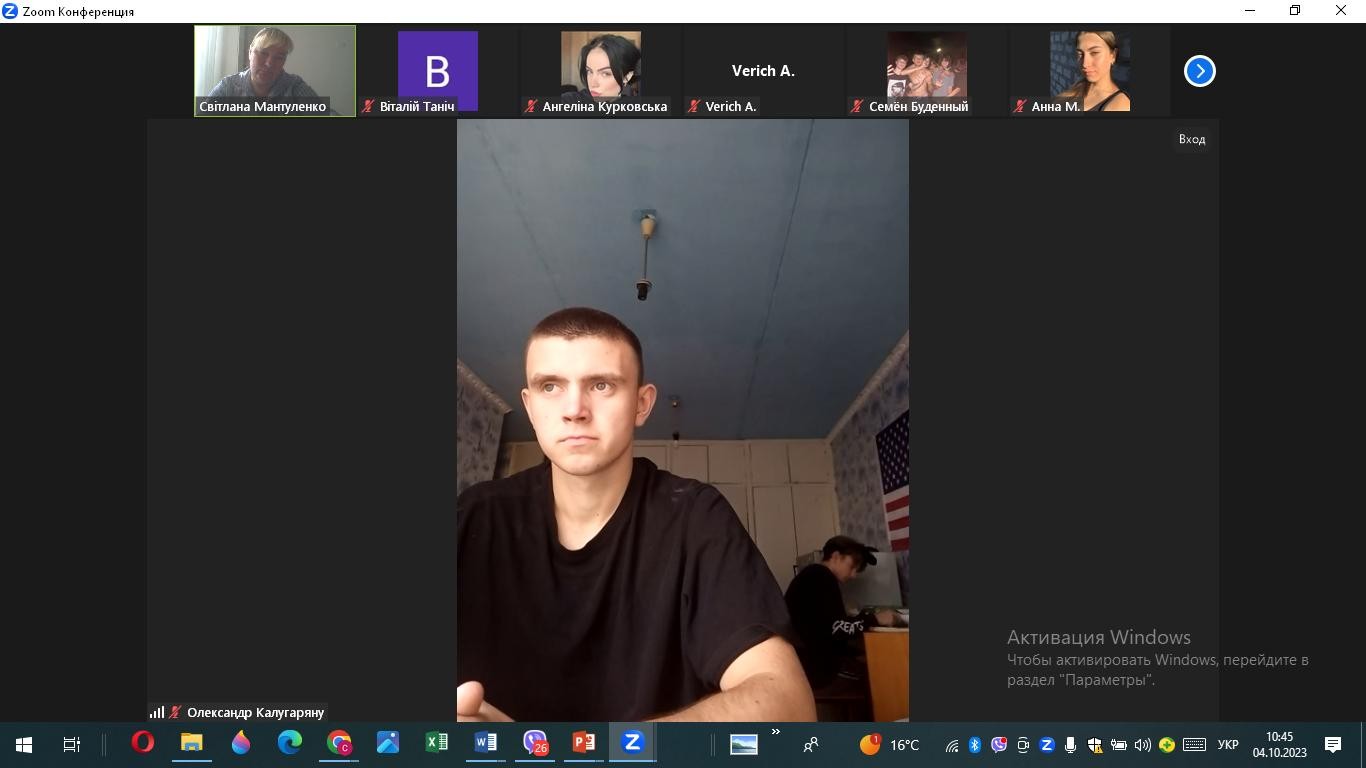Switch to Excel in the taskbar

pos(437,743)
